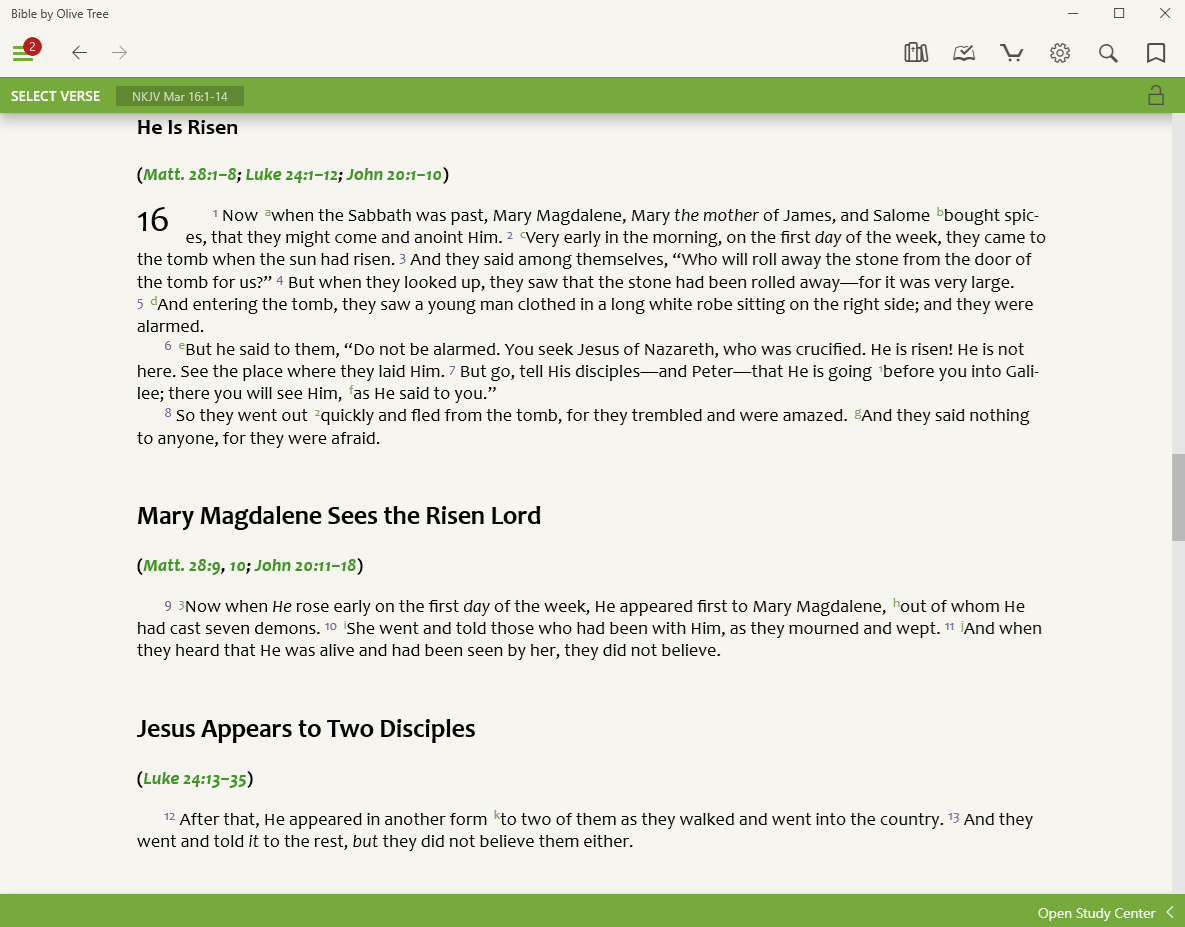Viewport: 1185px width, 927px height.
Task: Click the vertical scrollbar thumb
Action: click(1178, 497)
